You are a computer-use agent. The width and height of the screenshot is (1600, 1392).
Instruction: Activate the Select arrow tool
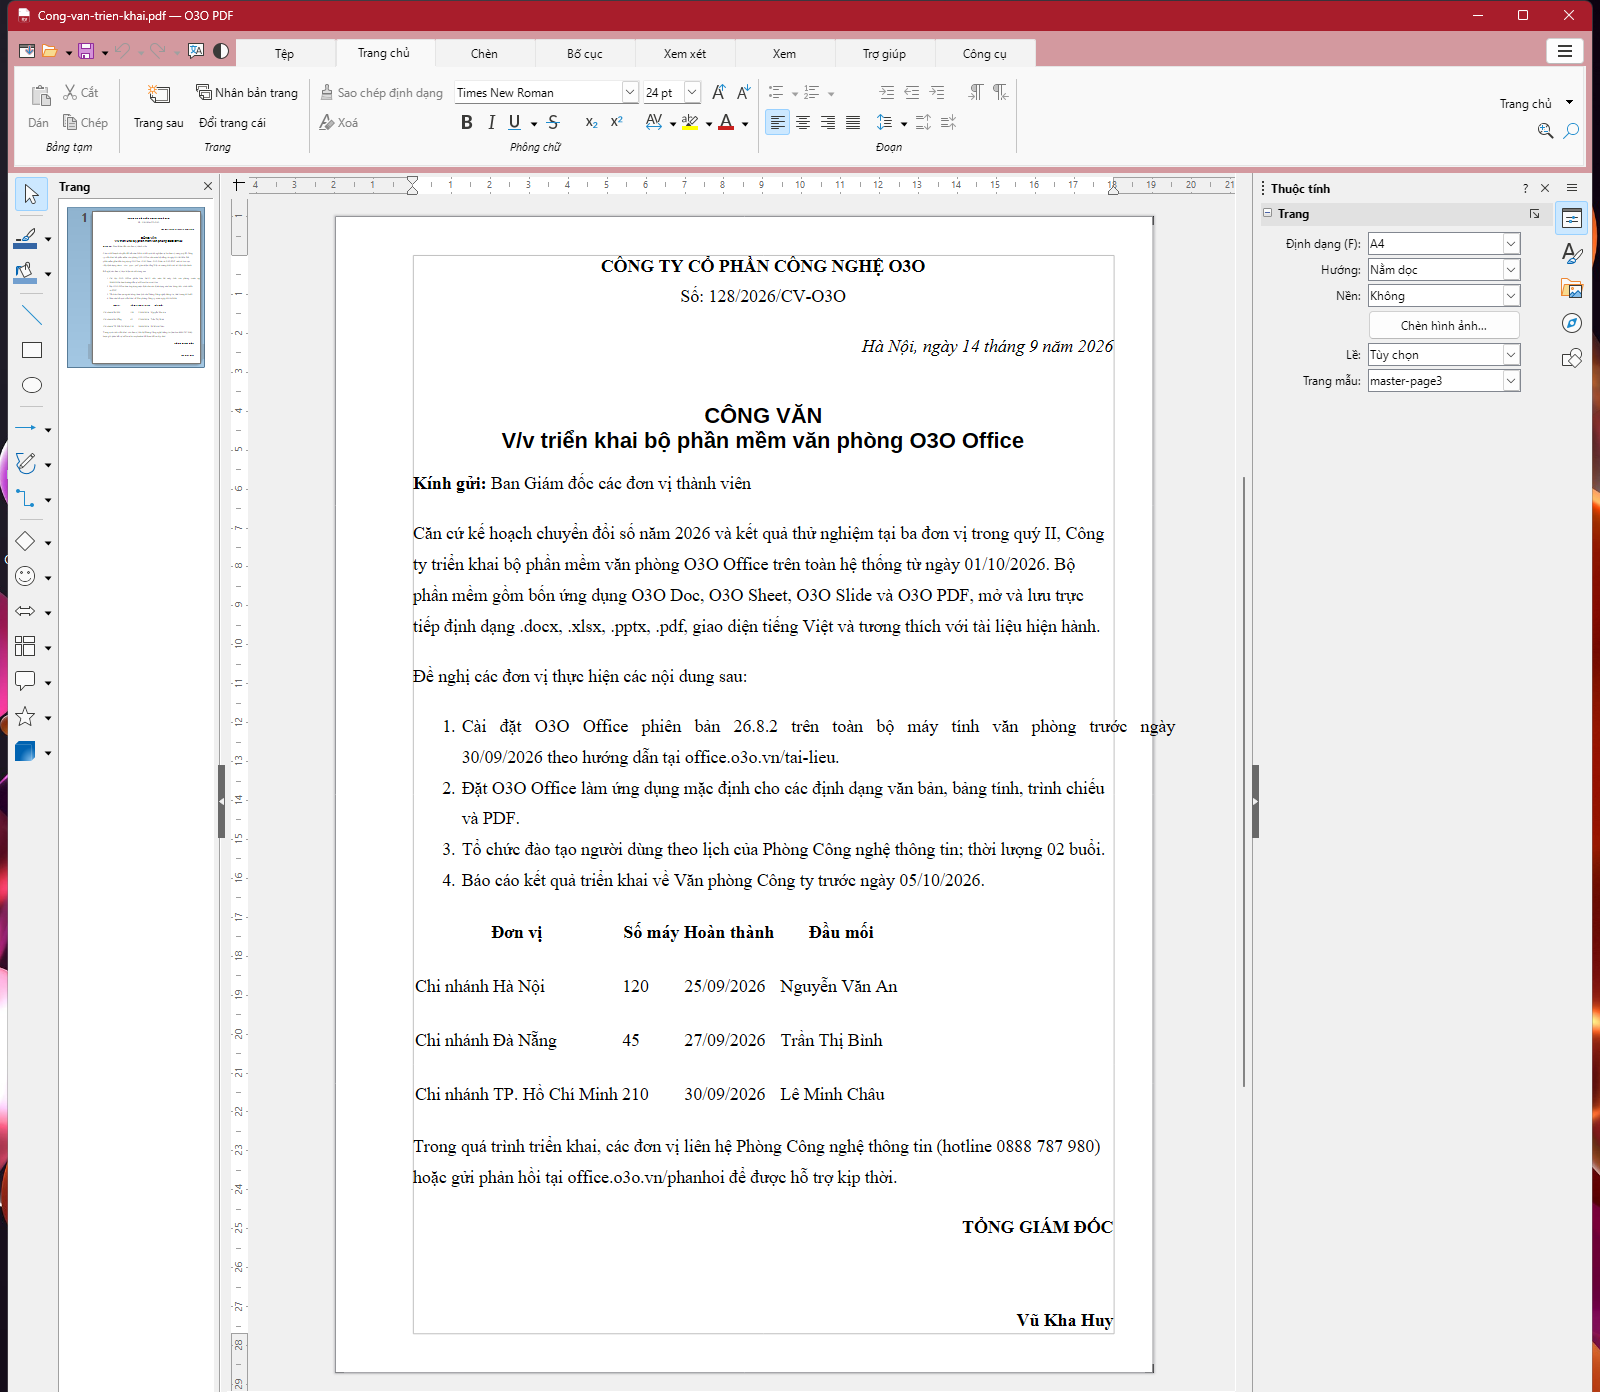[x=31, y=194]
